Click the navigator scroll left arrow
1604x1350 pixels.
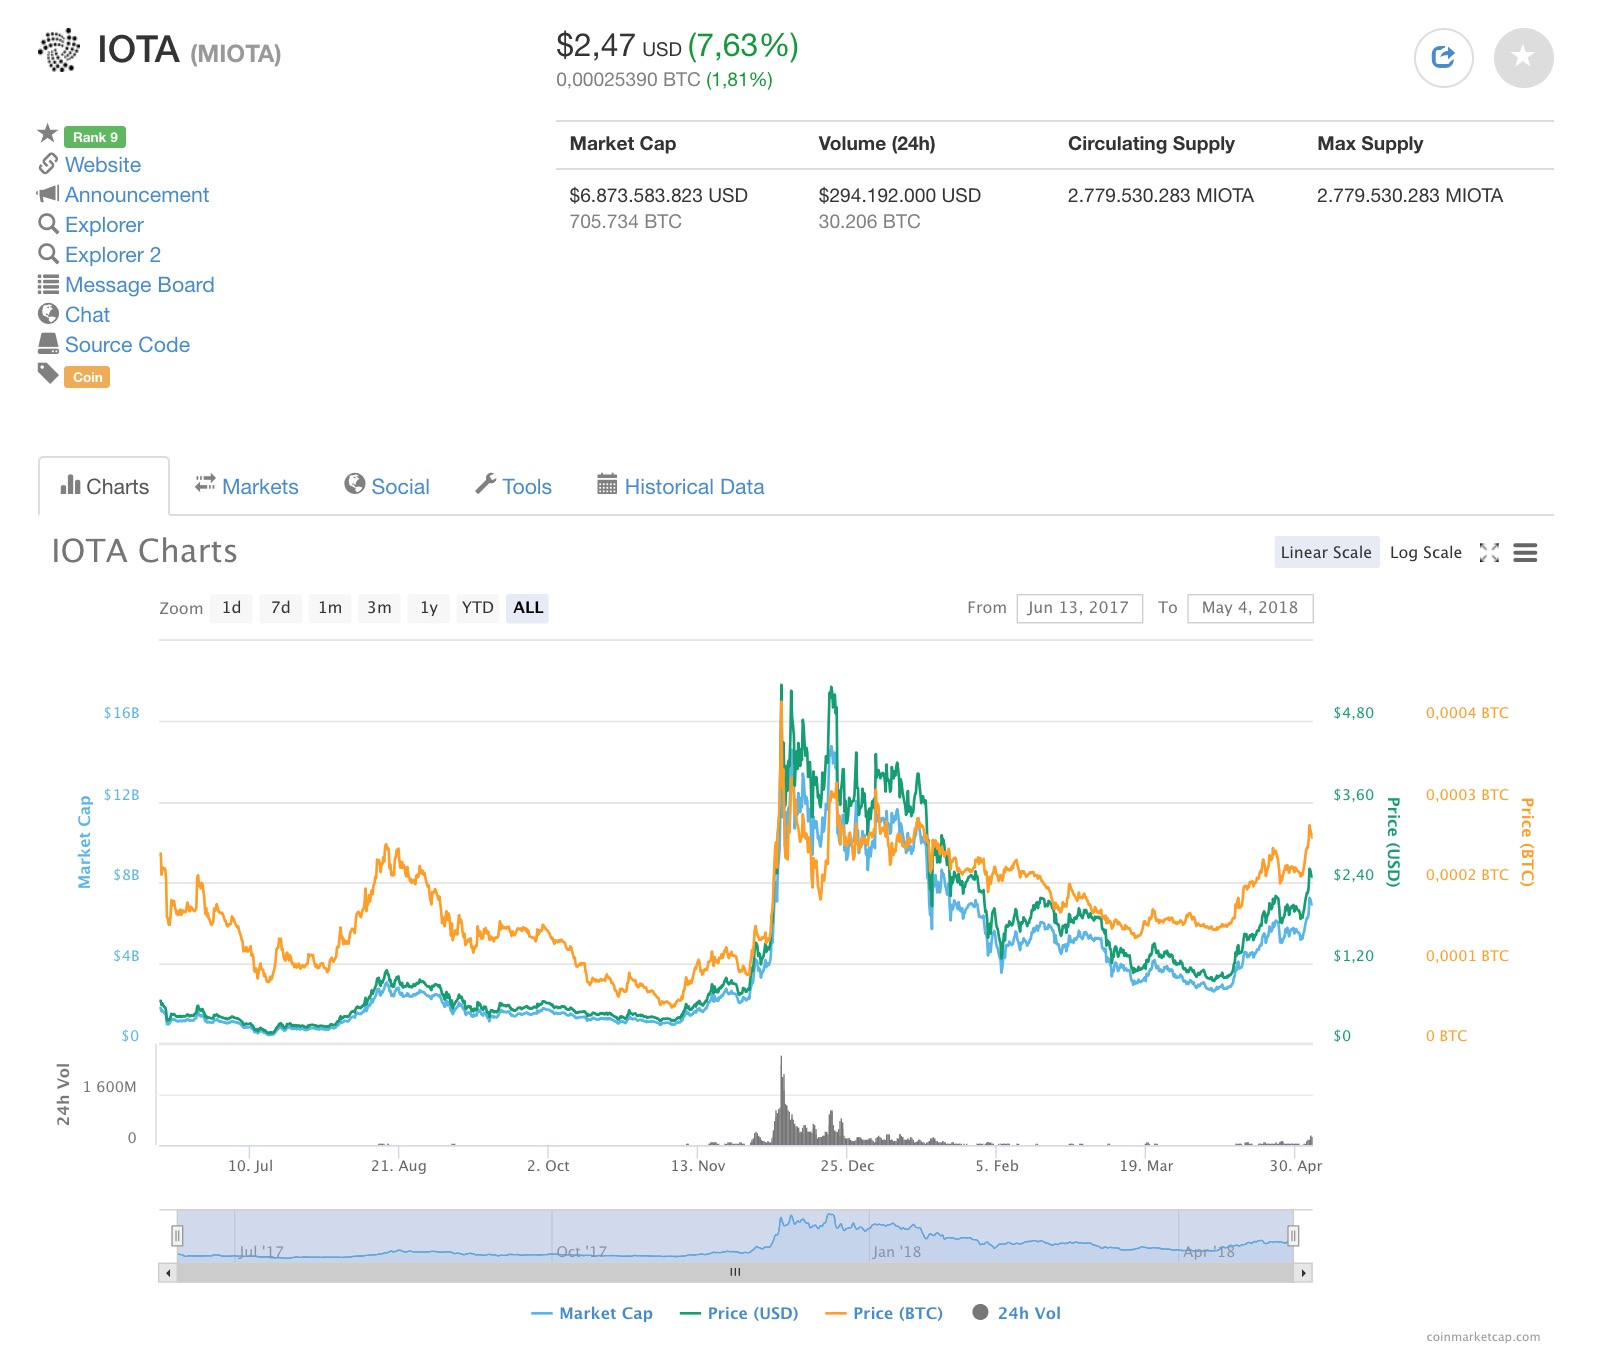tap(168, 1273)
